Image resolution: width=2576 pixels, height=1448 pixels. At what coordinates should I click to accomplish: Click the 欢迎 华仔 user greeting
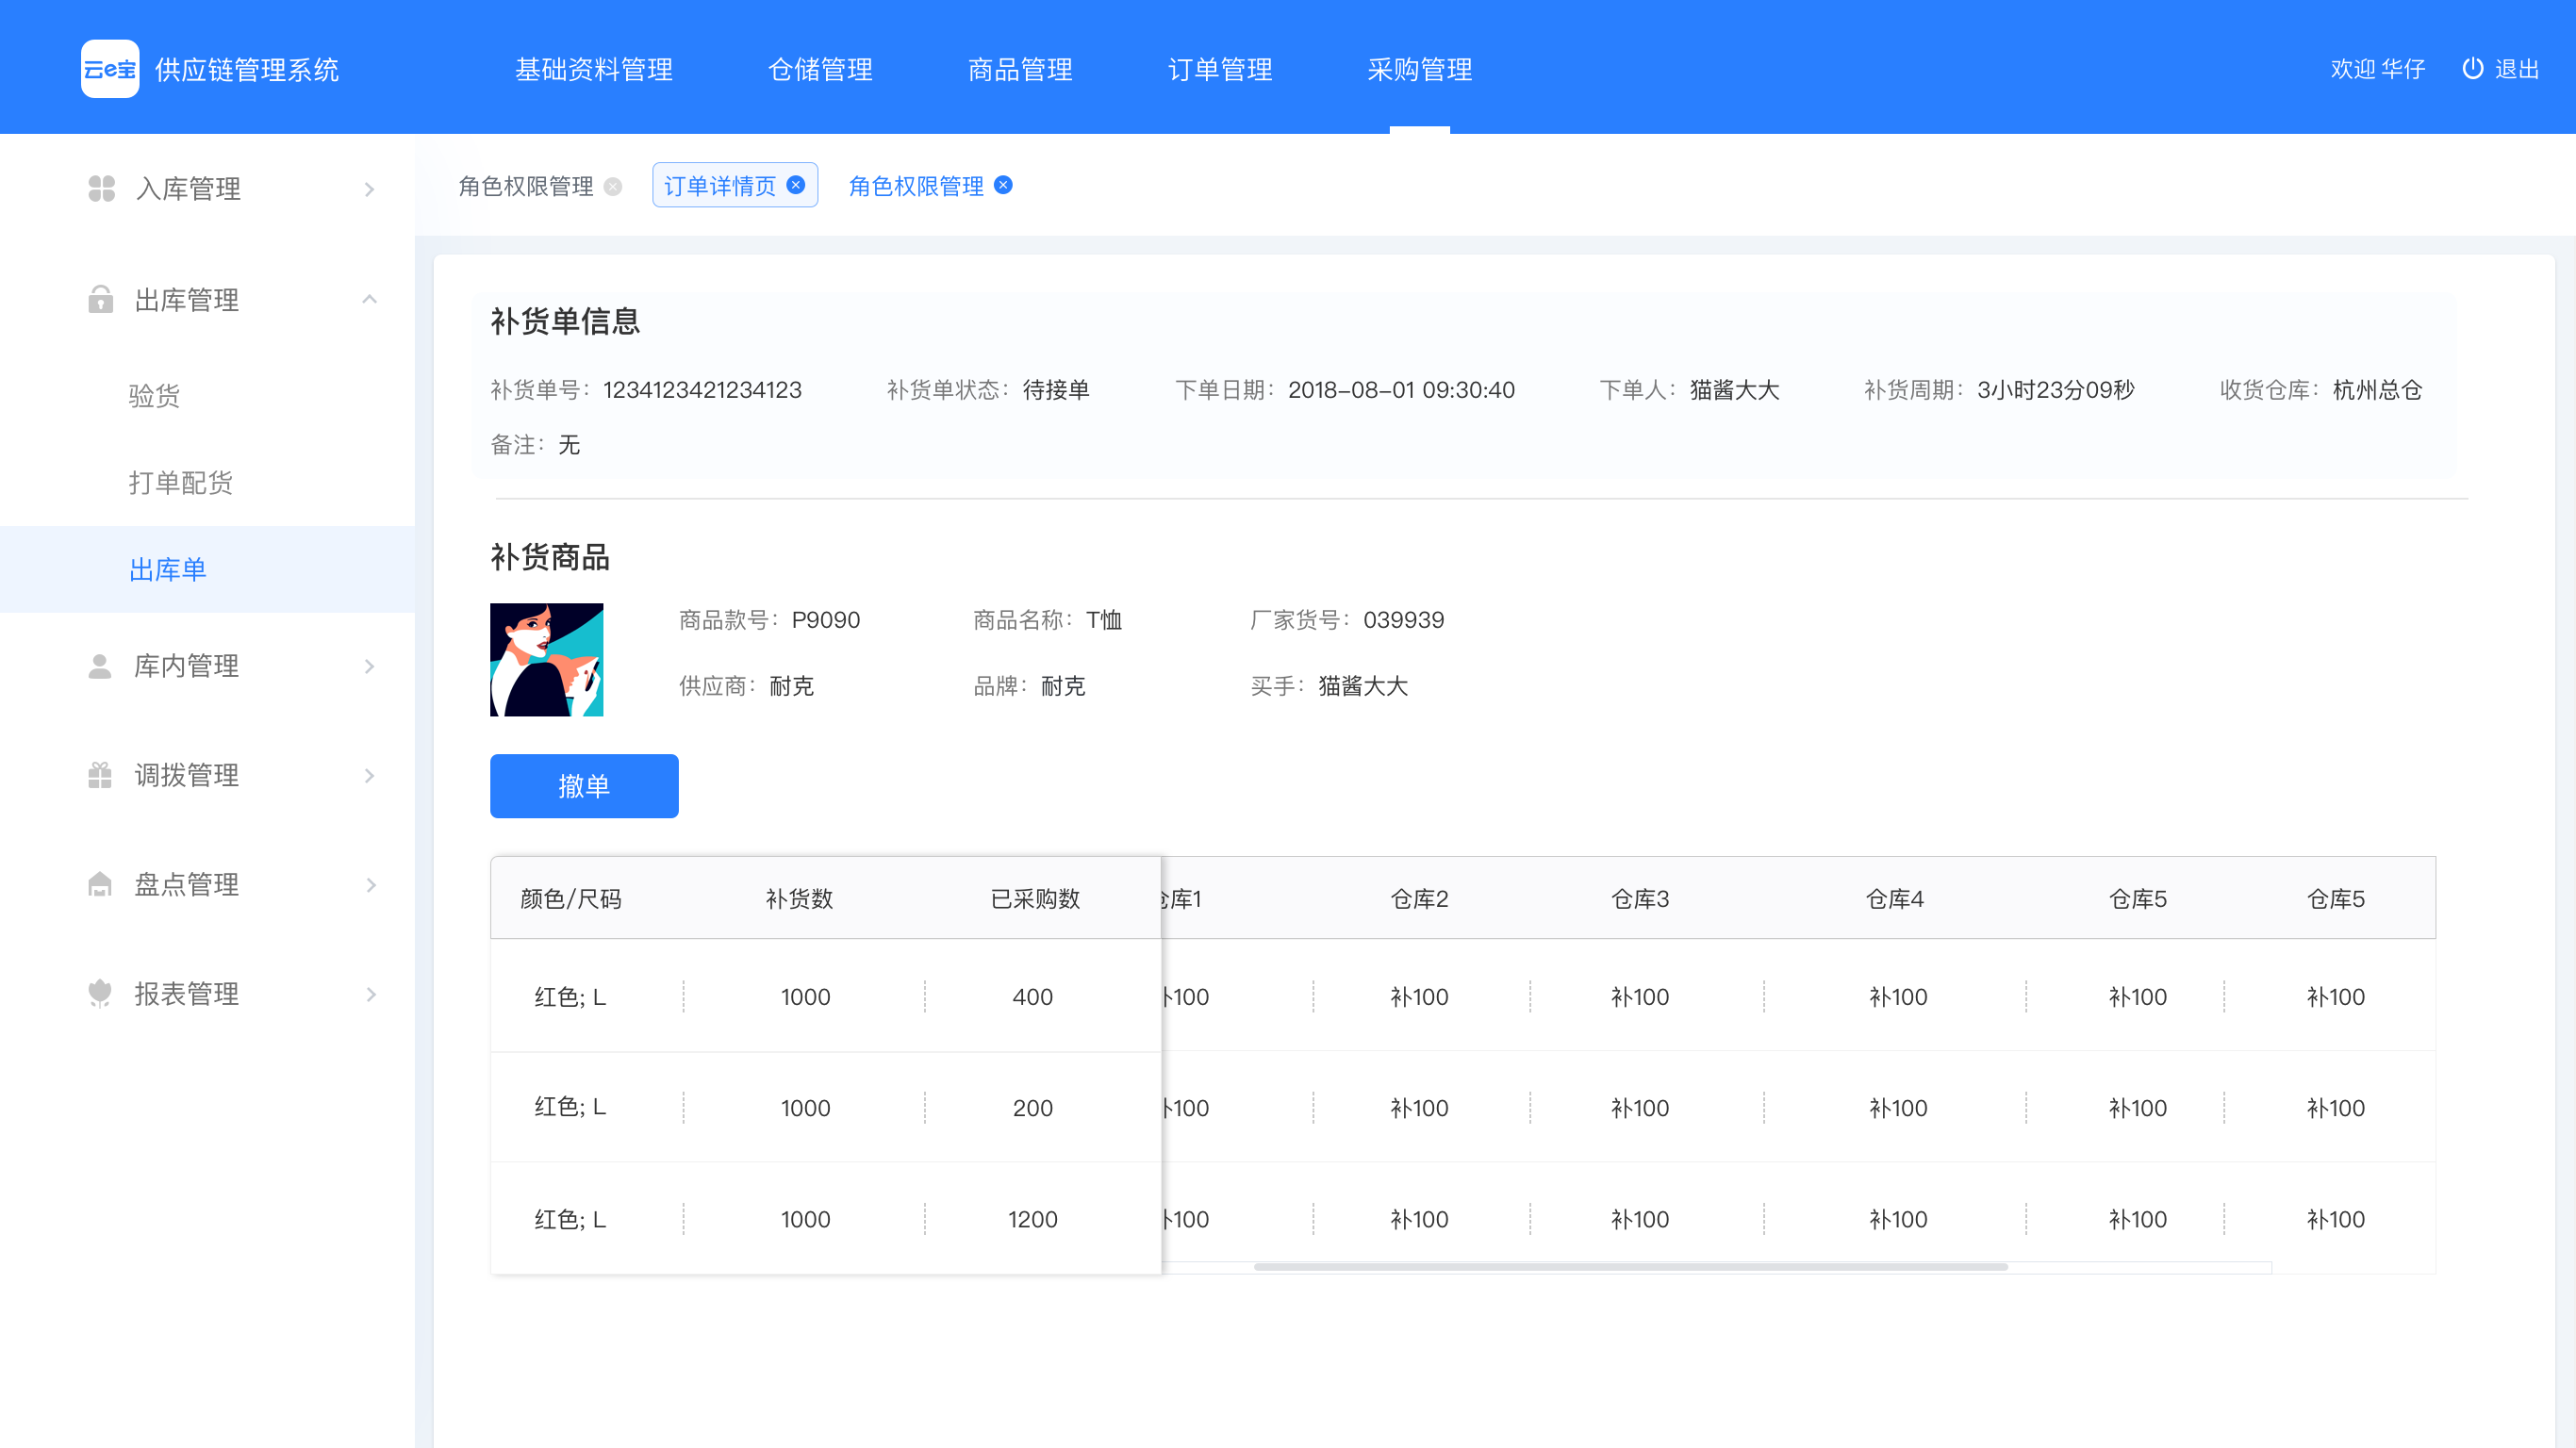[x=2378, y=69]
